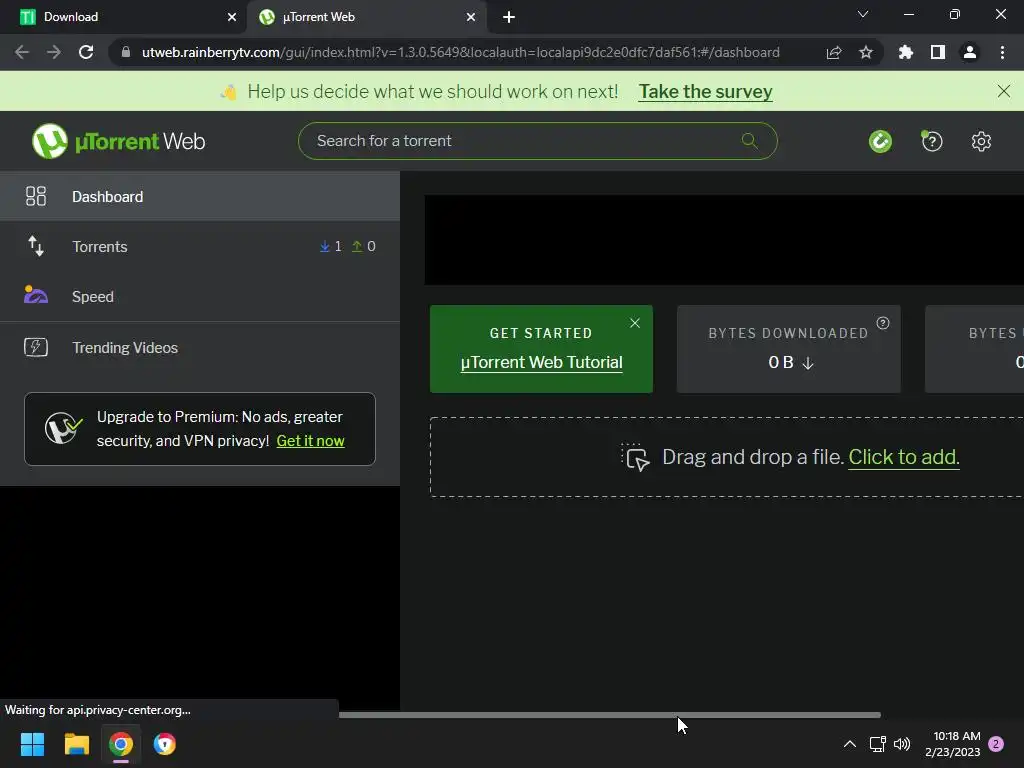
Task: Reload the page with the refresh icon
Action: point(86,52)
